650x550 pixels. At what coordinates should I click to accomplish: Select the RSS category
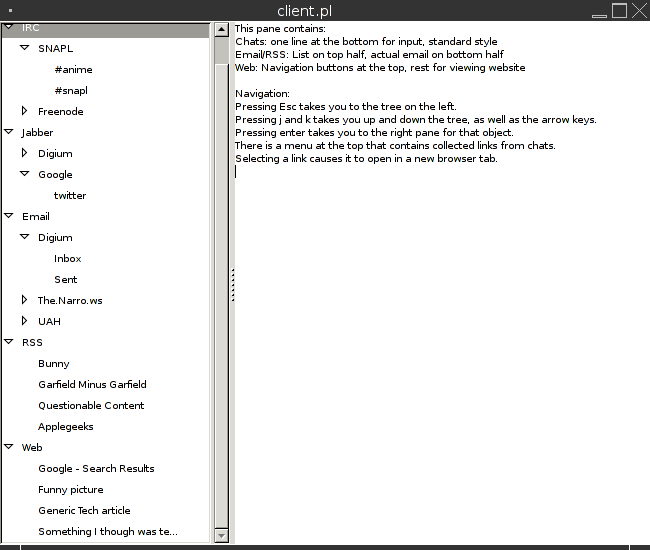[32, 343]
